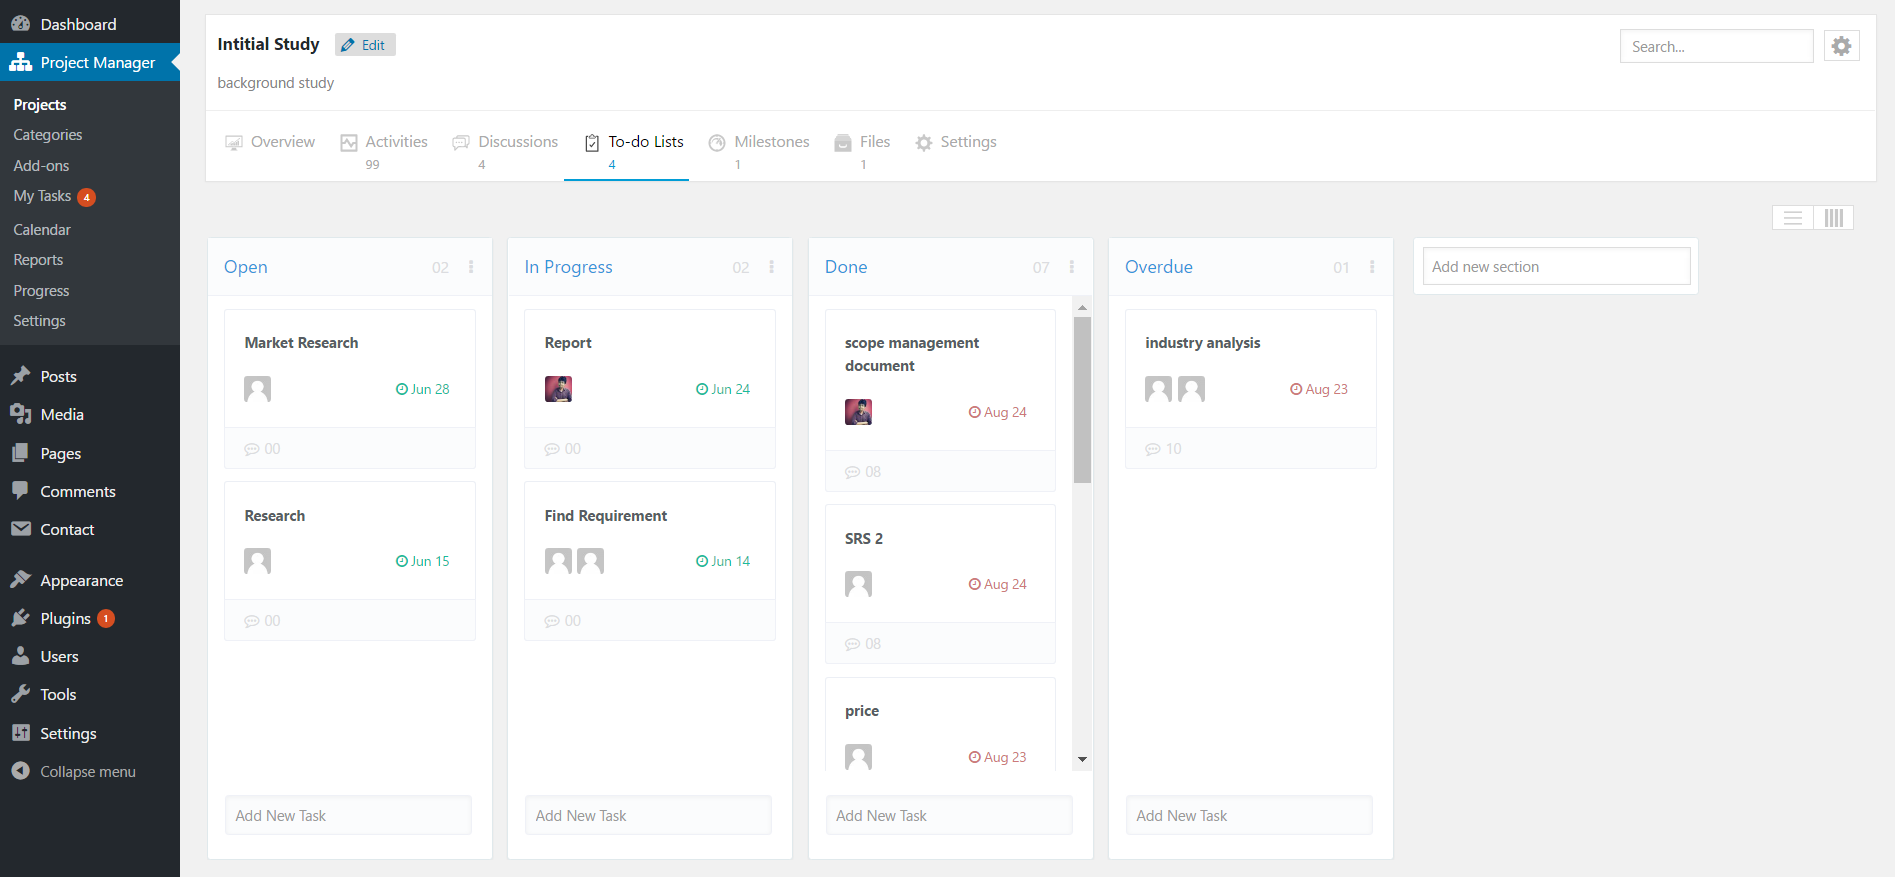Click the WordPress Settings icon near Tools
The height and width of the screenshot is (877, 1895).
pyautogui.click(x=20, y=733)
